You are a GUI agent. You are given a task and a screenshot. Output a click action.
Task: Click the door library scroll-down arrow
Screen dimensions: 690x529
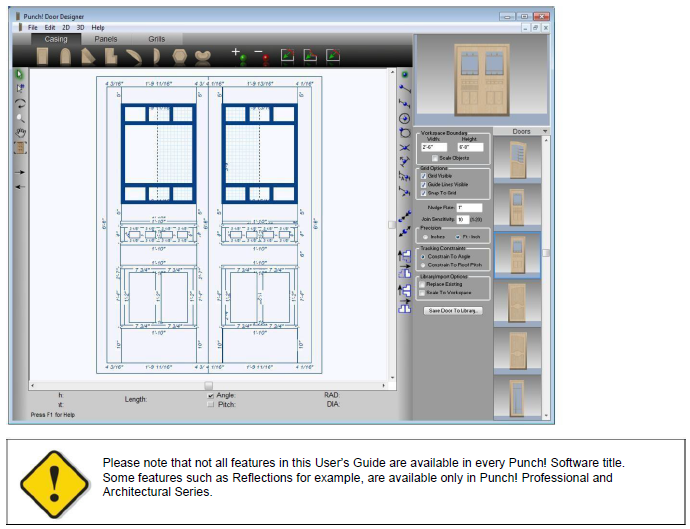click(546, 415)
